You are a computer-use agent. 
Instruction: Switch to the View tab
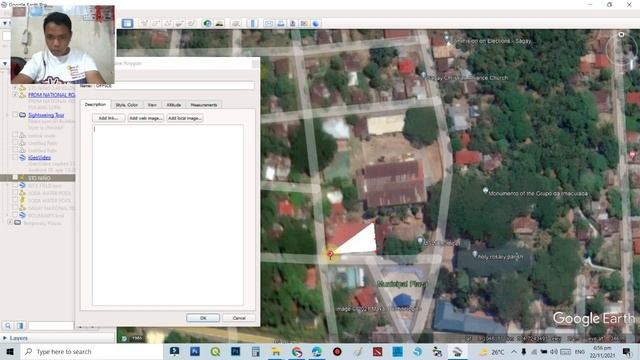point(152,105)
